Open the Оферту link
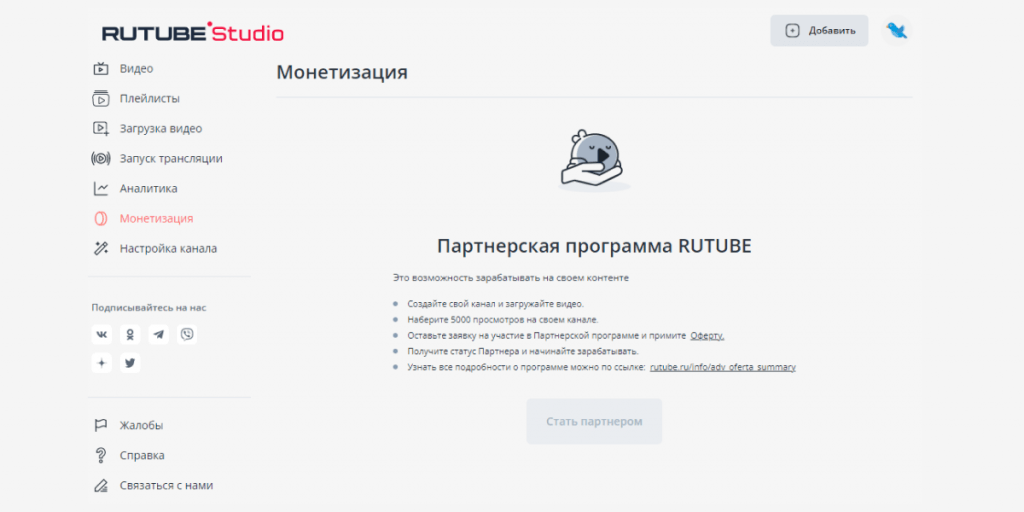1024x512 pixels. [706, 336]
